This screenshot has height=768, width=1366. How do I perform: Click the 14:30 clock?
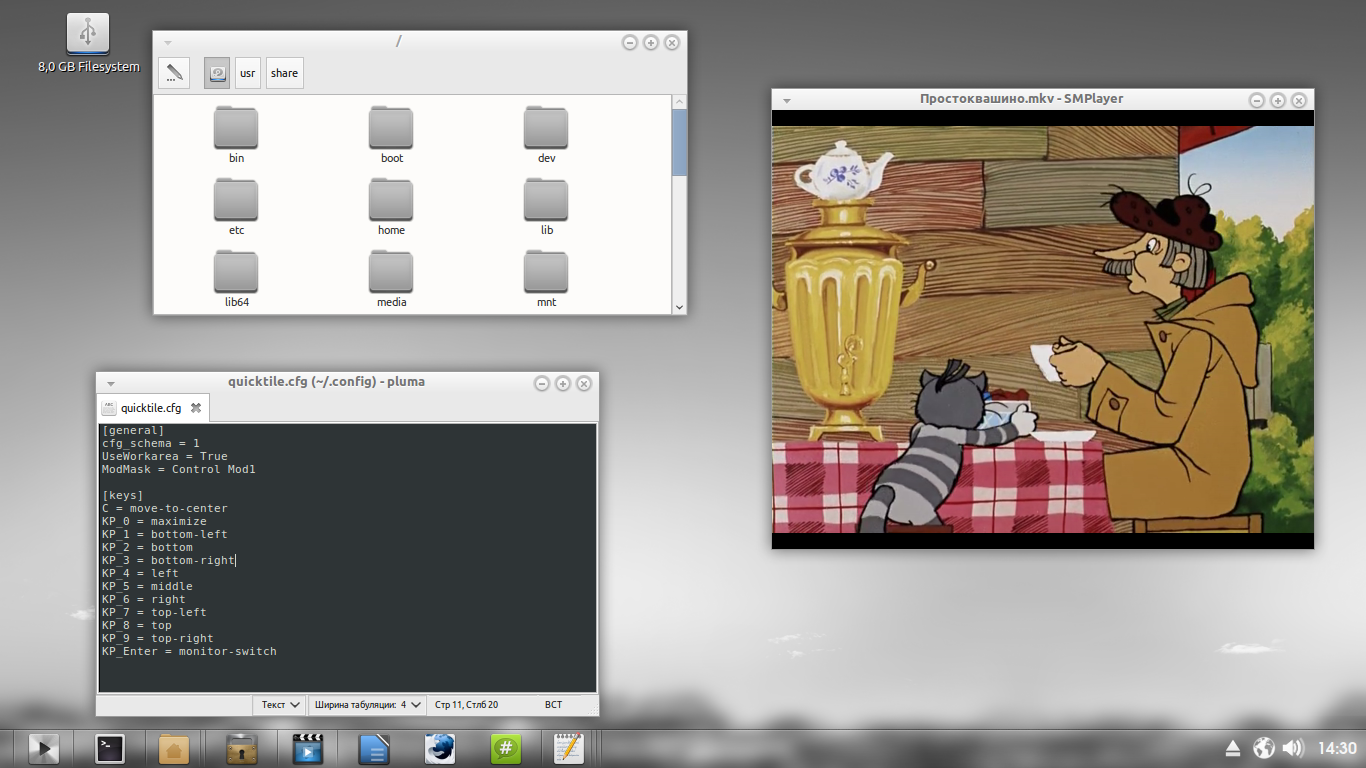pyautogui.click(x=1337, y=748)
